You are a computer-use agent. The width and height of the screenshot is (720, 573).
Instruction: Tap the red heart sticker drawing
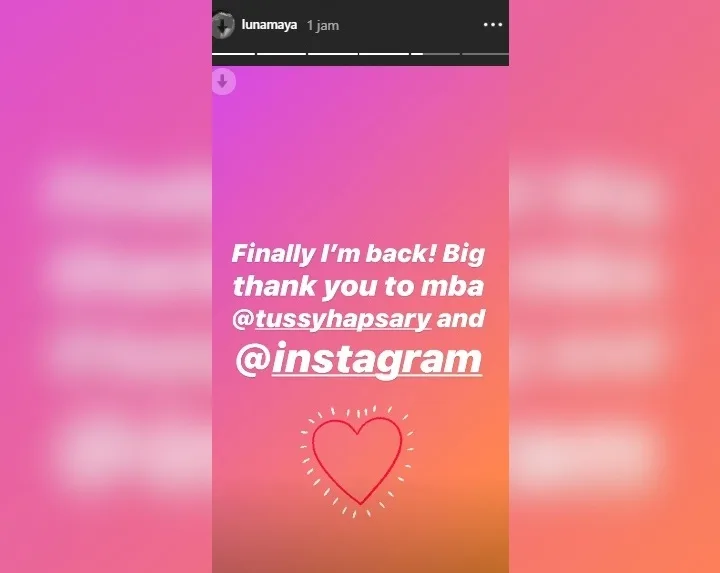(x=357, y=461)
